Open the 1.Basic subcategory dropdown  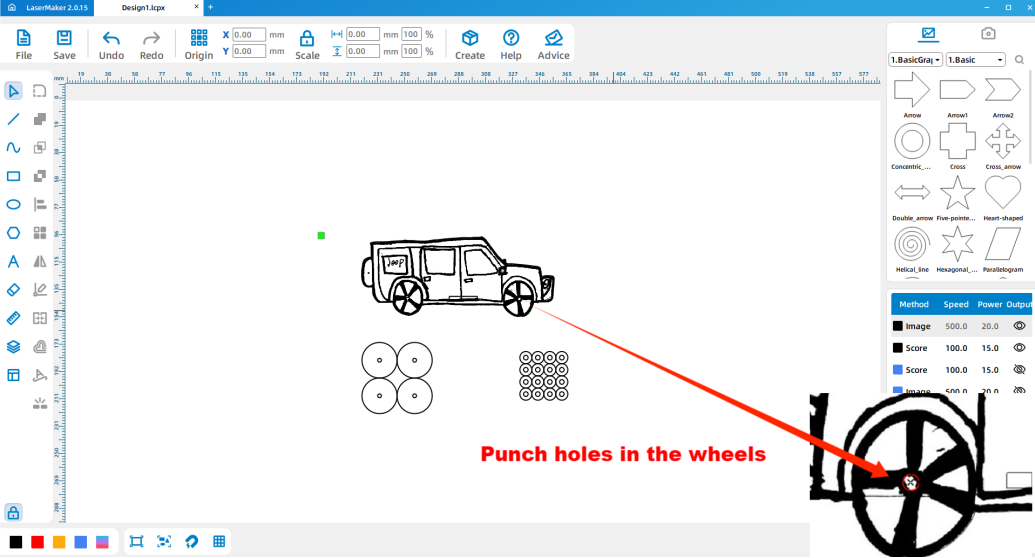click(976, 59)
